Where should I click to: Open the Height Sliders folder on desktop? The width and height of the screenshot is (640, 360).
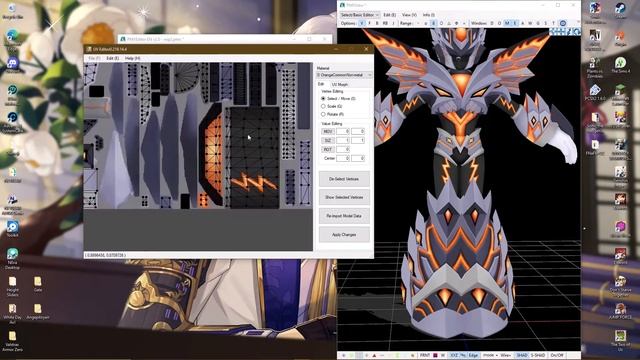tap(13, 287)
